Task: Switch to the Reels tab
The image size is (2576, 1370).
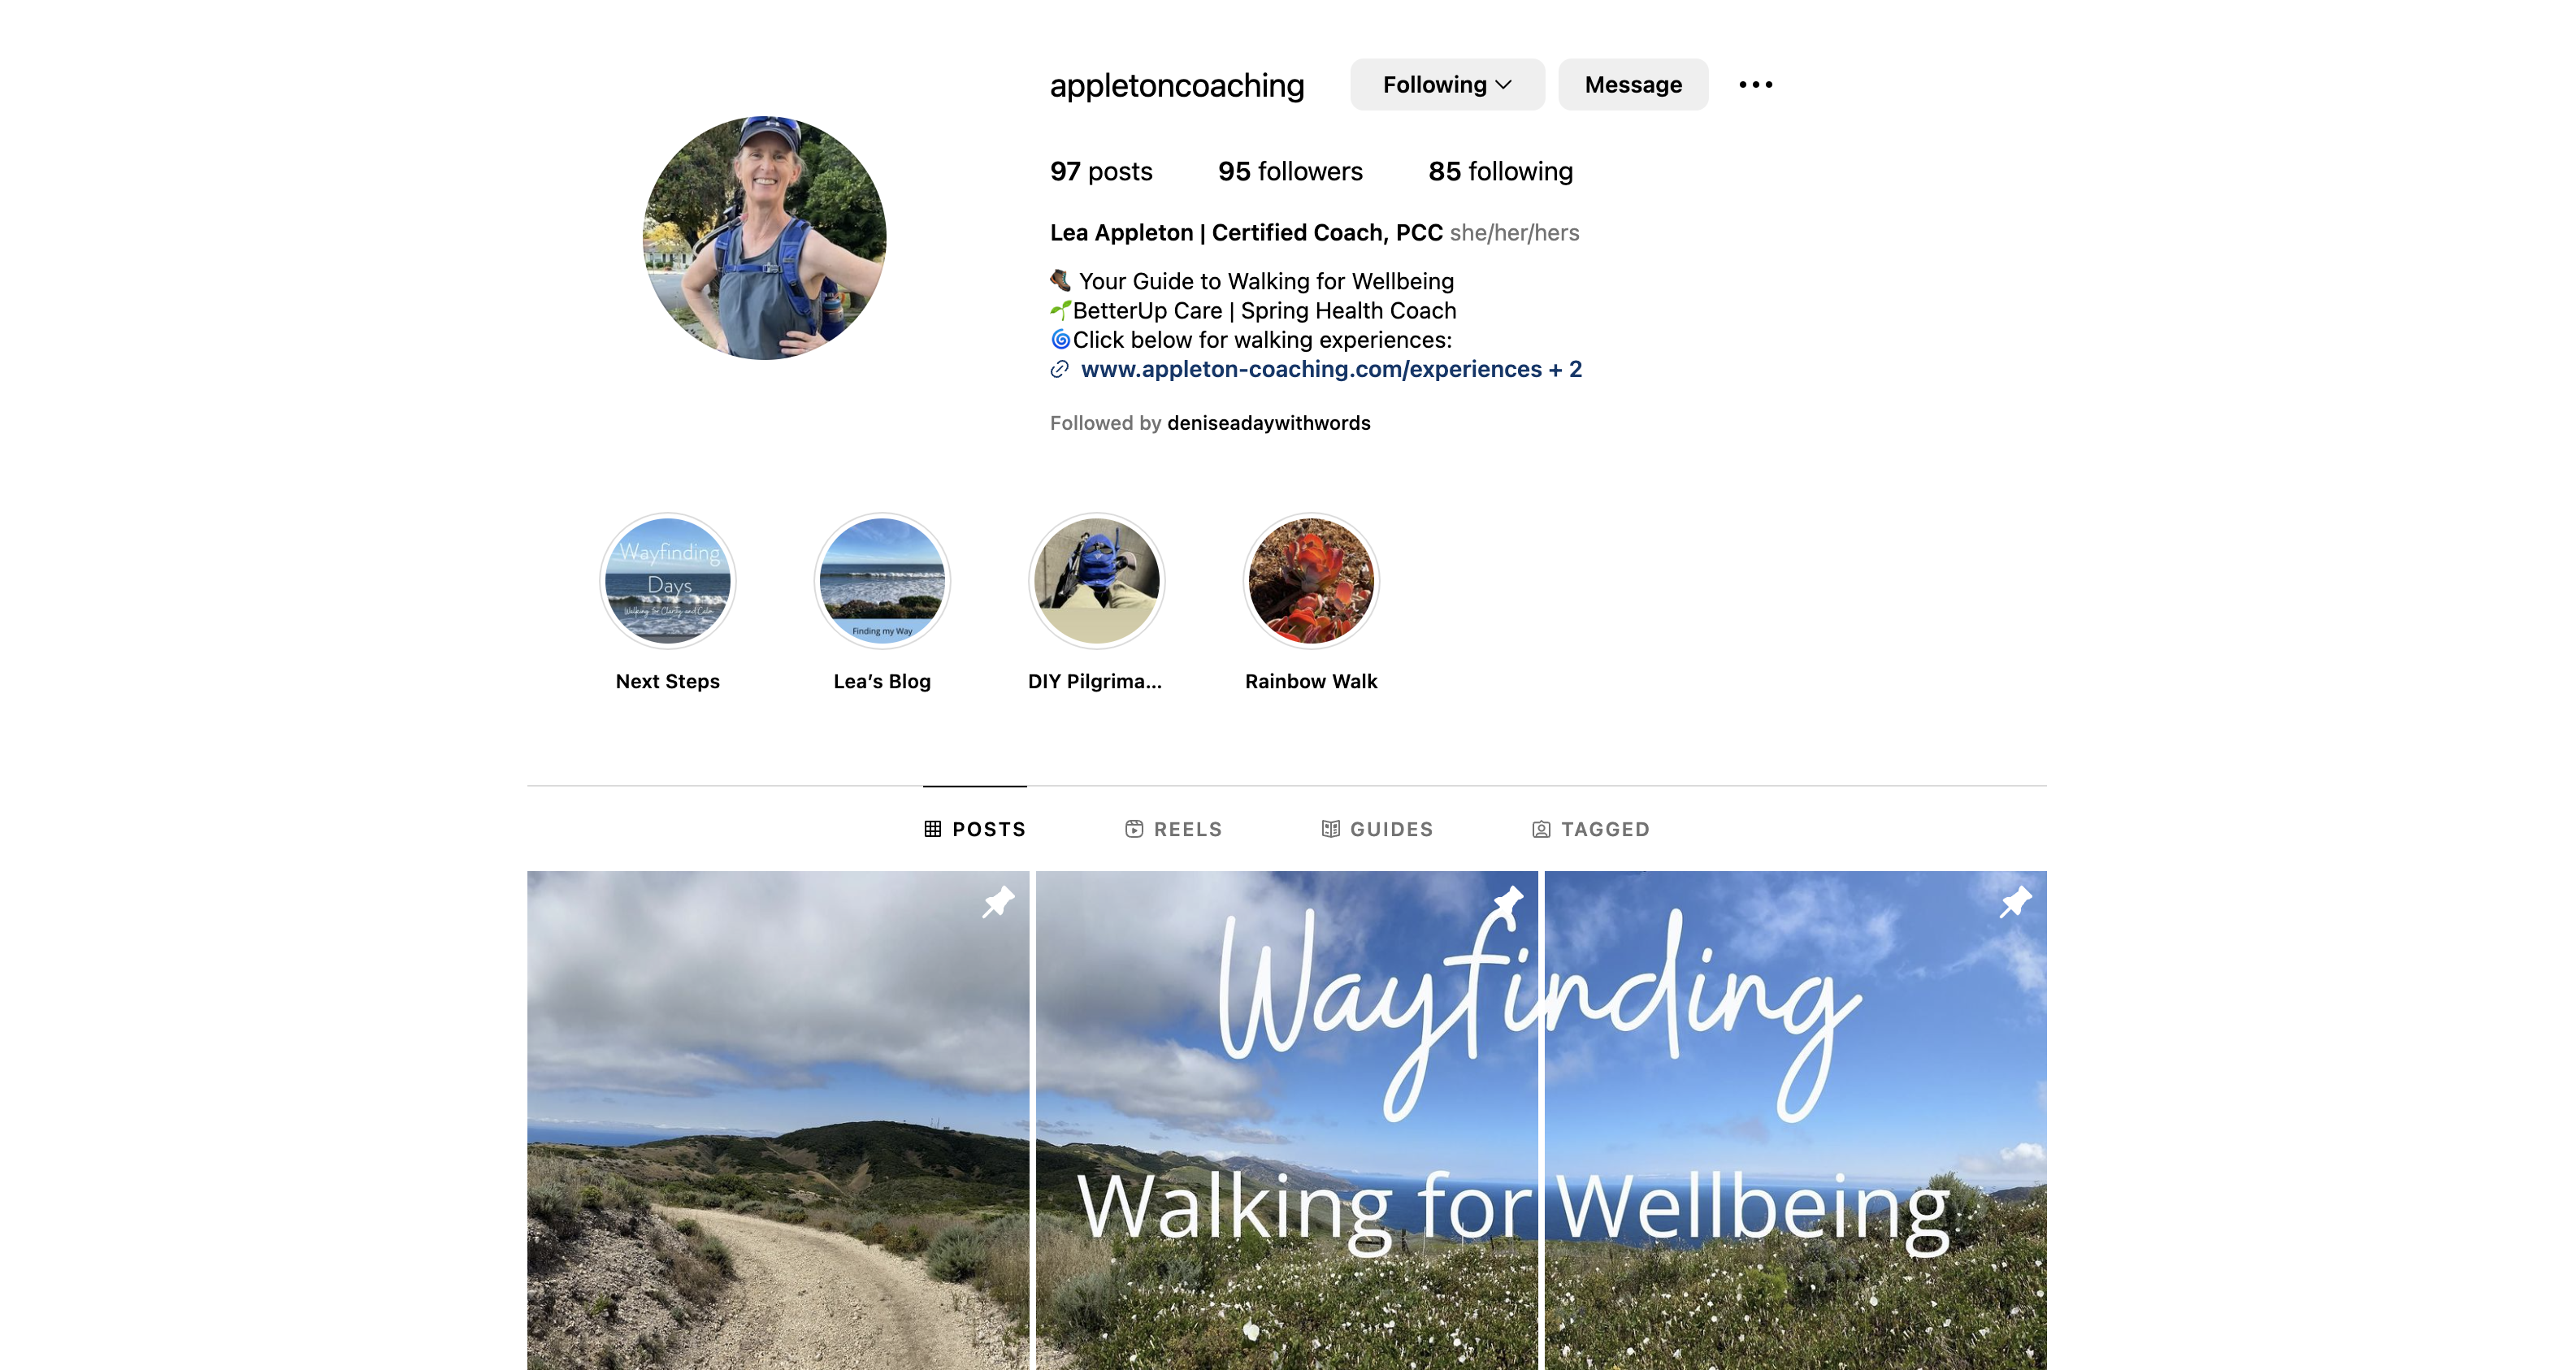Action: click(1173, 829)
